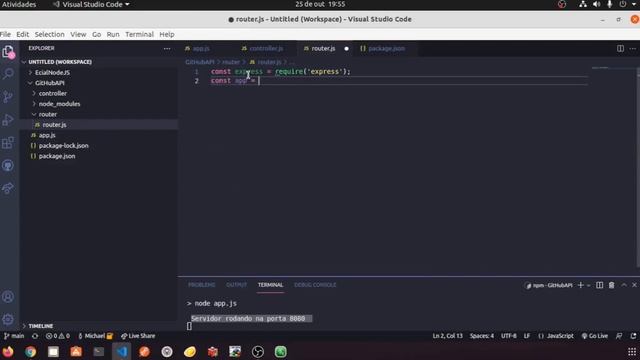Click the feedback icon in status bar
Image resolution: width=640 pixels, height=360 pixels.
tap(619, 336)
